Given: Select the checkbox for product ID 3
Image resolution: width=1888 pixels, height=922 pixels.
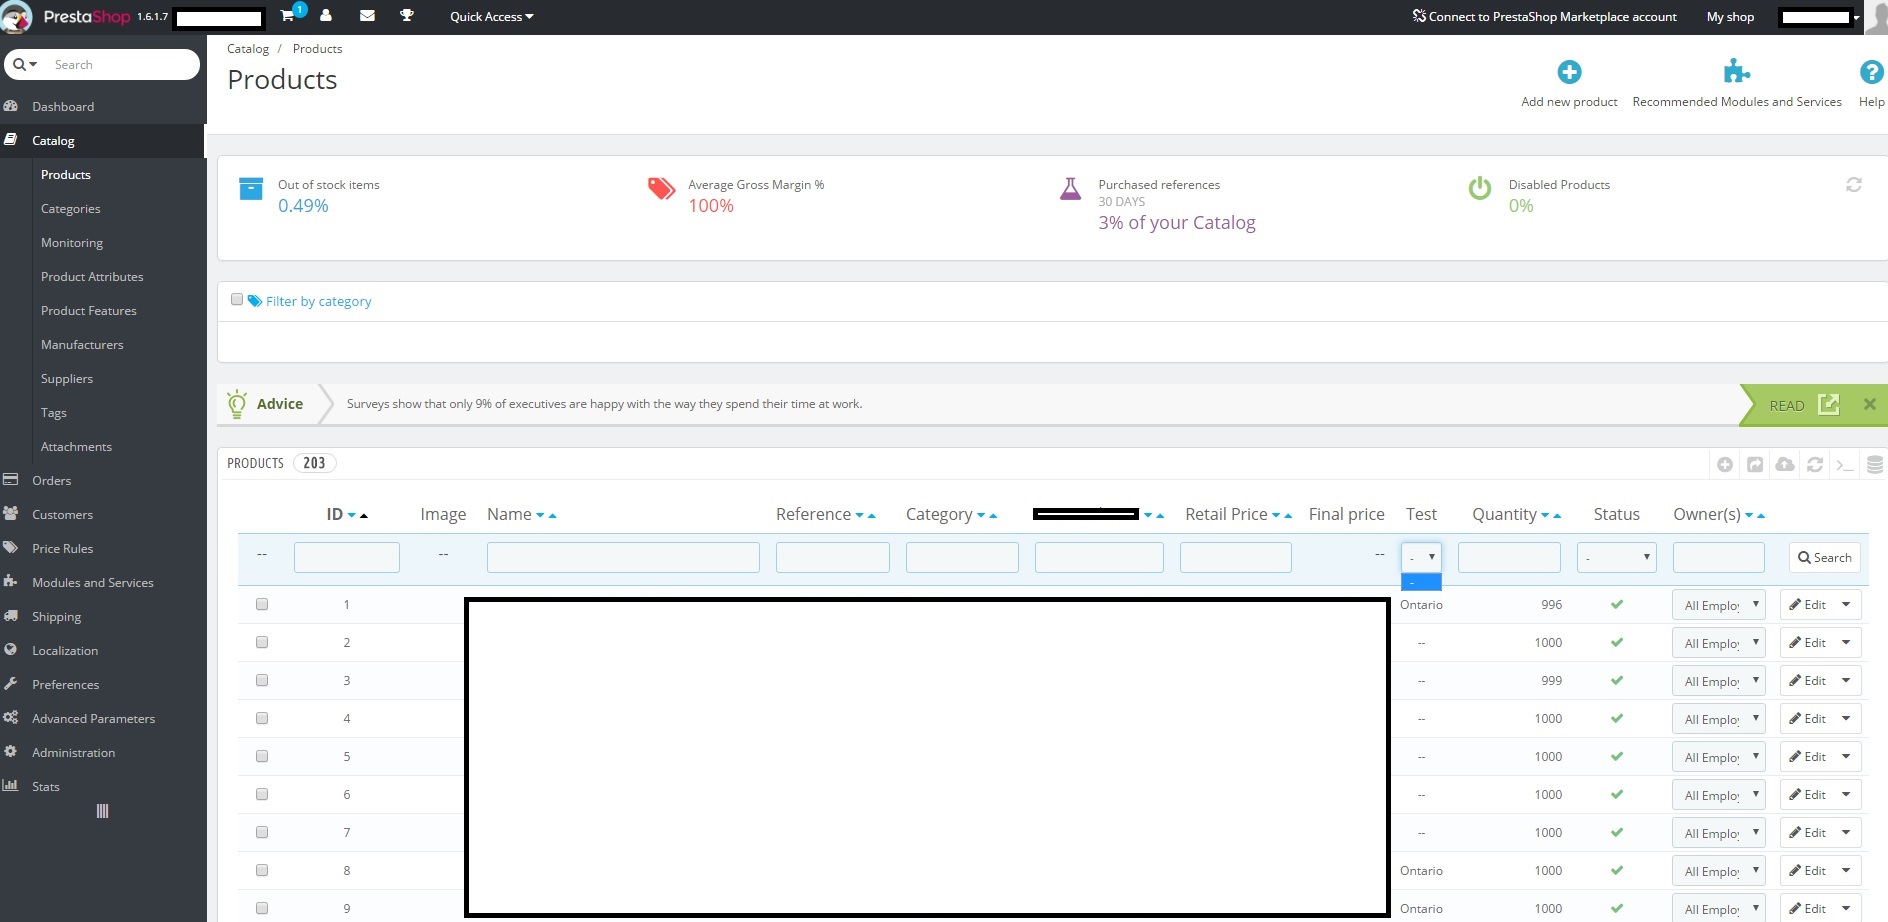Looking at the screenshot, I should (x=262, y=680).
